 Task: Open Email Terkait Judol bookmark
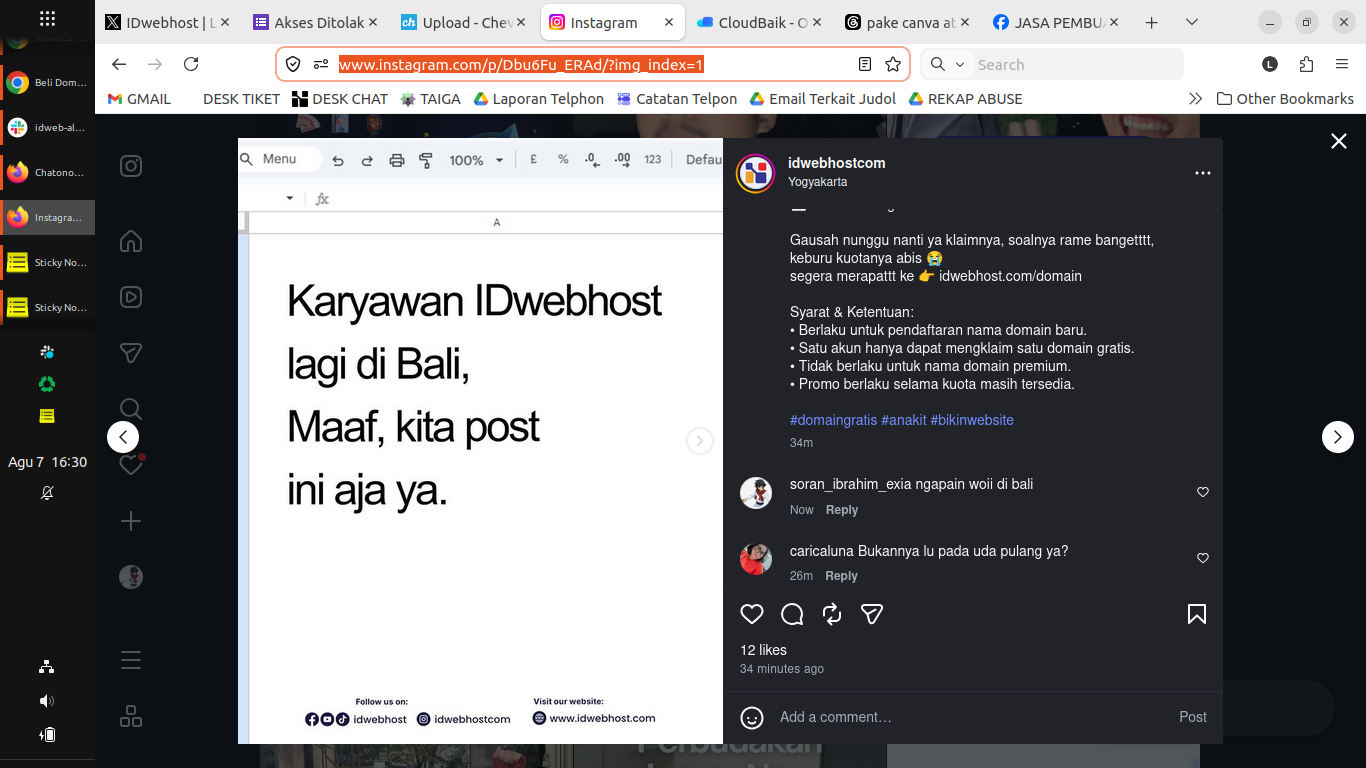pyautogui.click(x=823, y=99)
